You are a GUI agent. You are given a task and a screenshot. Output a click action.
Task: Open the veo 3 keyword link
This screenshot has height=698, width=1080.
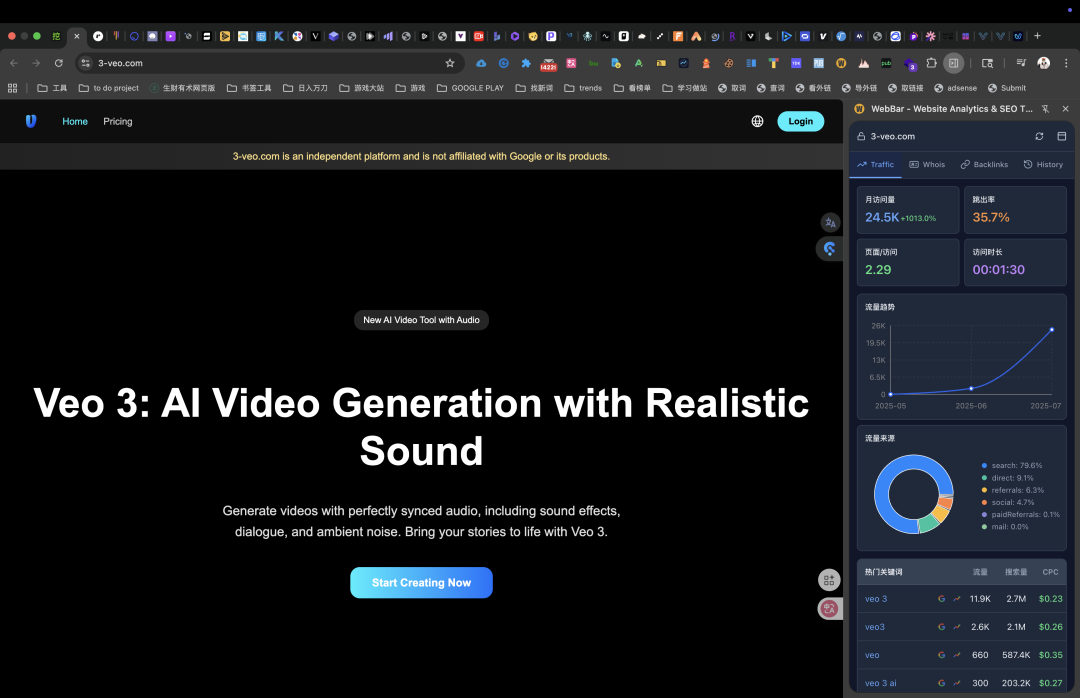[x=876, y=599]
